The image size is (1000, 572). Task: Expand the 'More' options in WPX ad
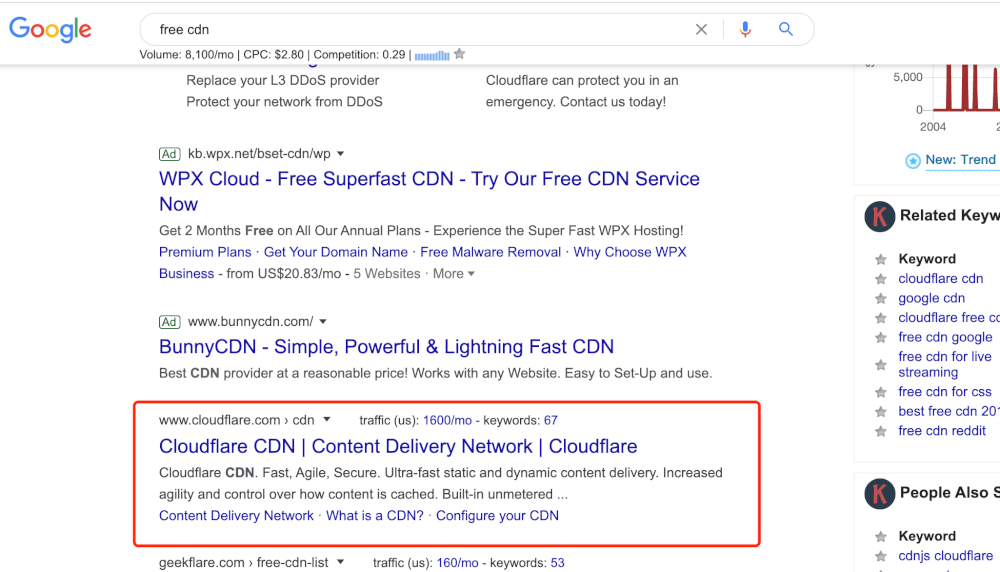(454, 274)
